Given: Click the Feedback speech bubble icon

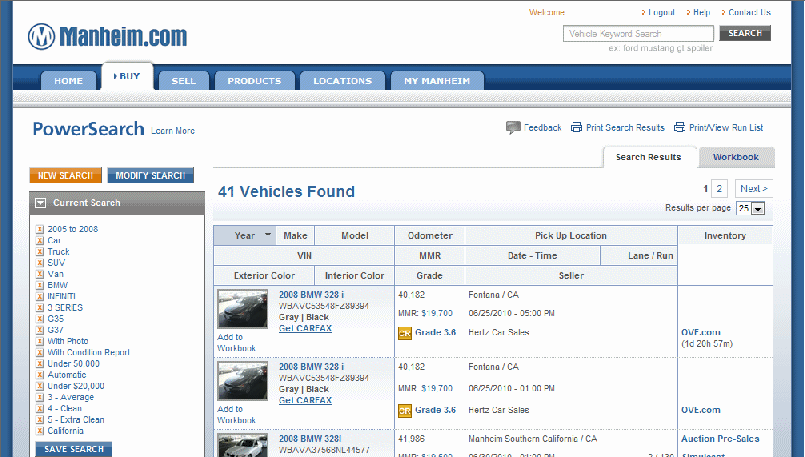Looking at the screenshot, I should (513, 128).
